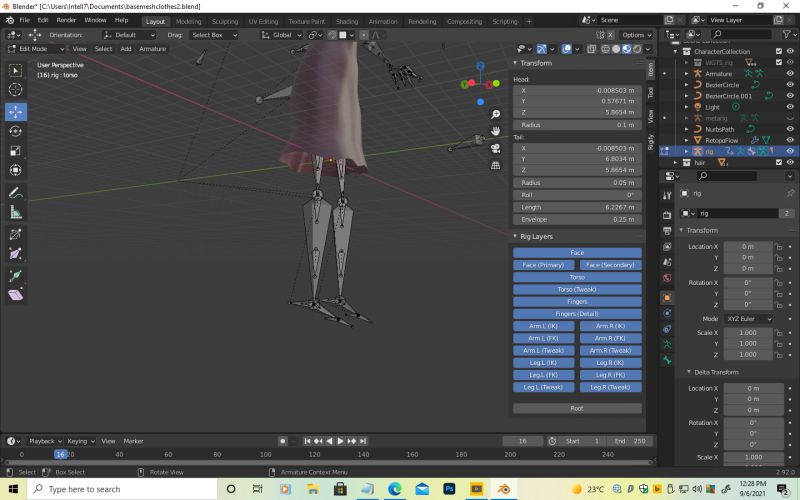Screen dimensions: 800x500
Task: Open Blender from Windows taskbar
Action: (504, 489)
